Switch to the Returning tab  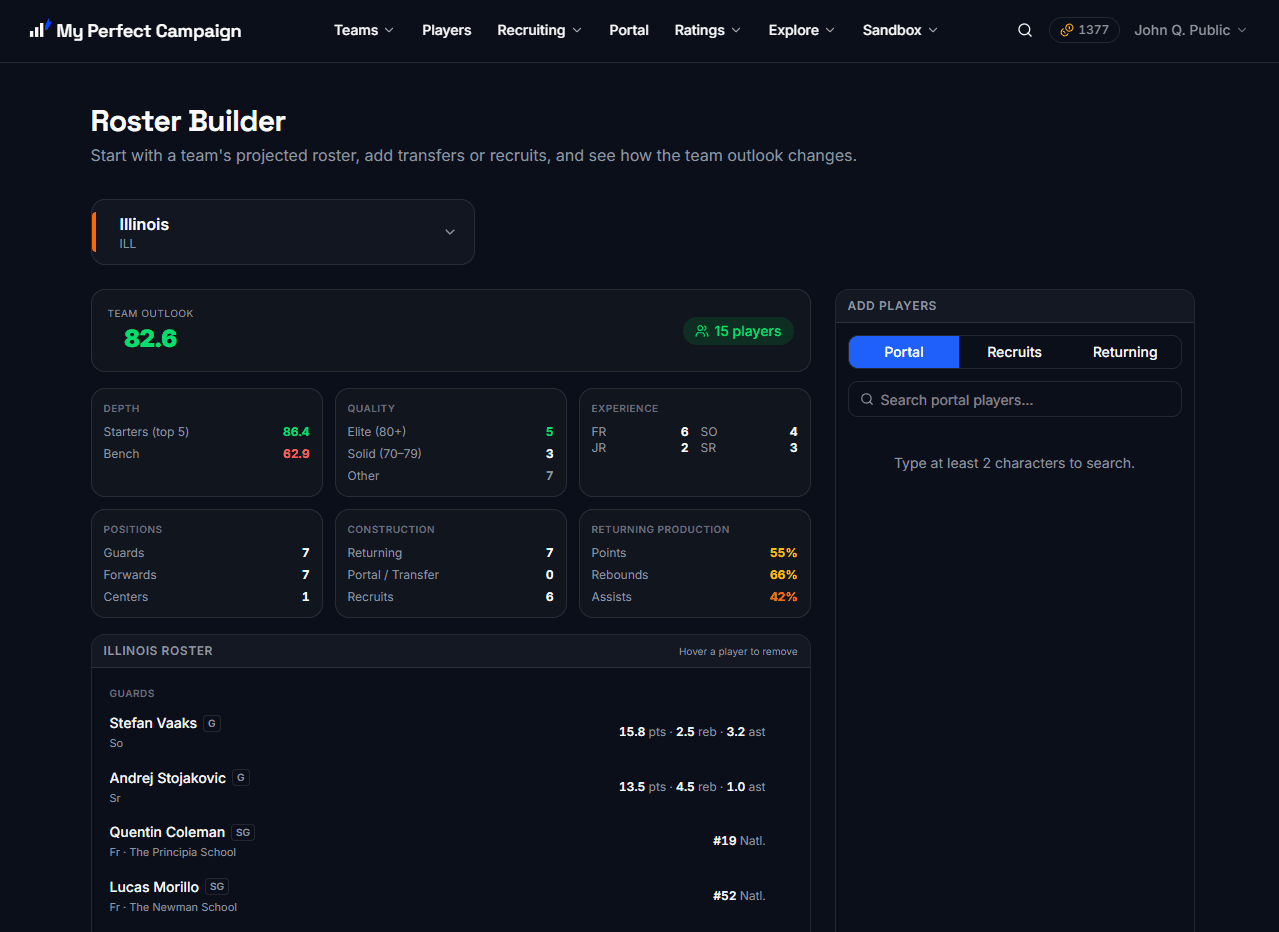[1125, 352]
